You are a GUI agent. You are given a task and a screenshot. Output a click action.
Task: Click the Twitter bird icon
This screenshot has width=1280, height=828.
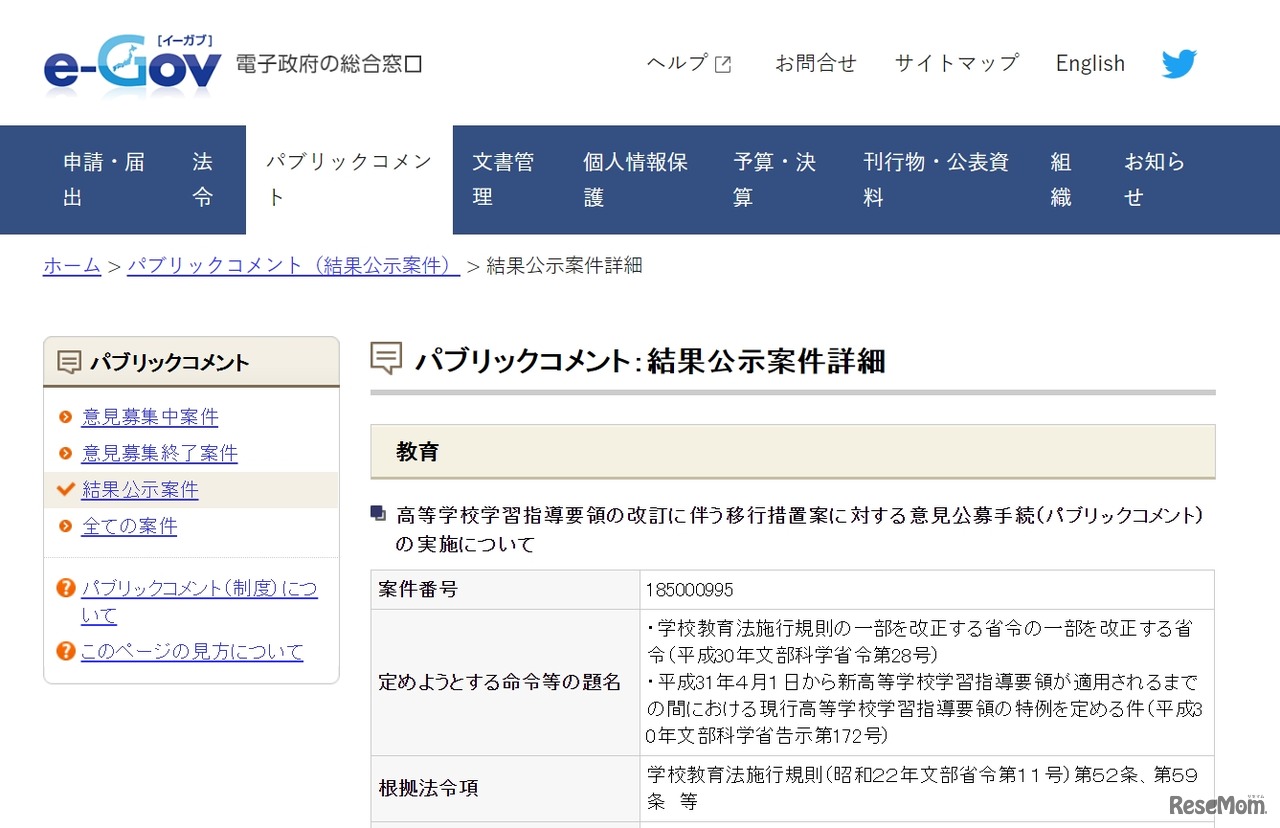1179,63
